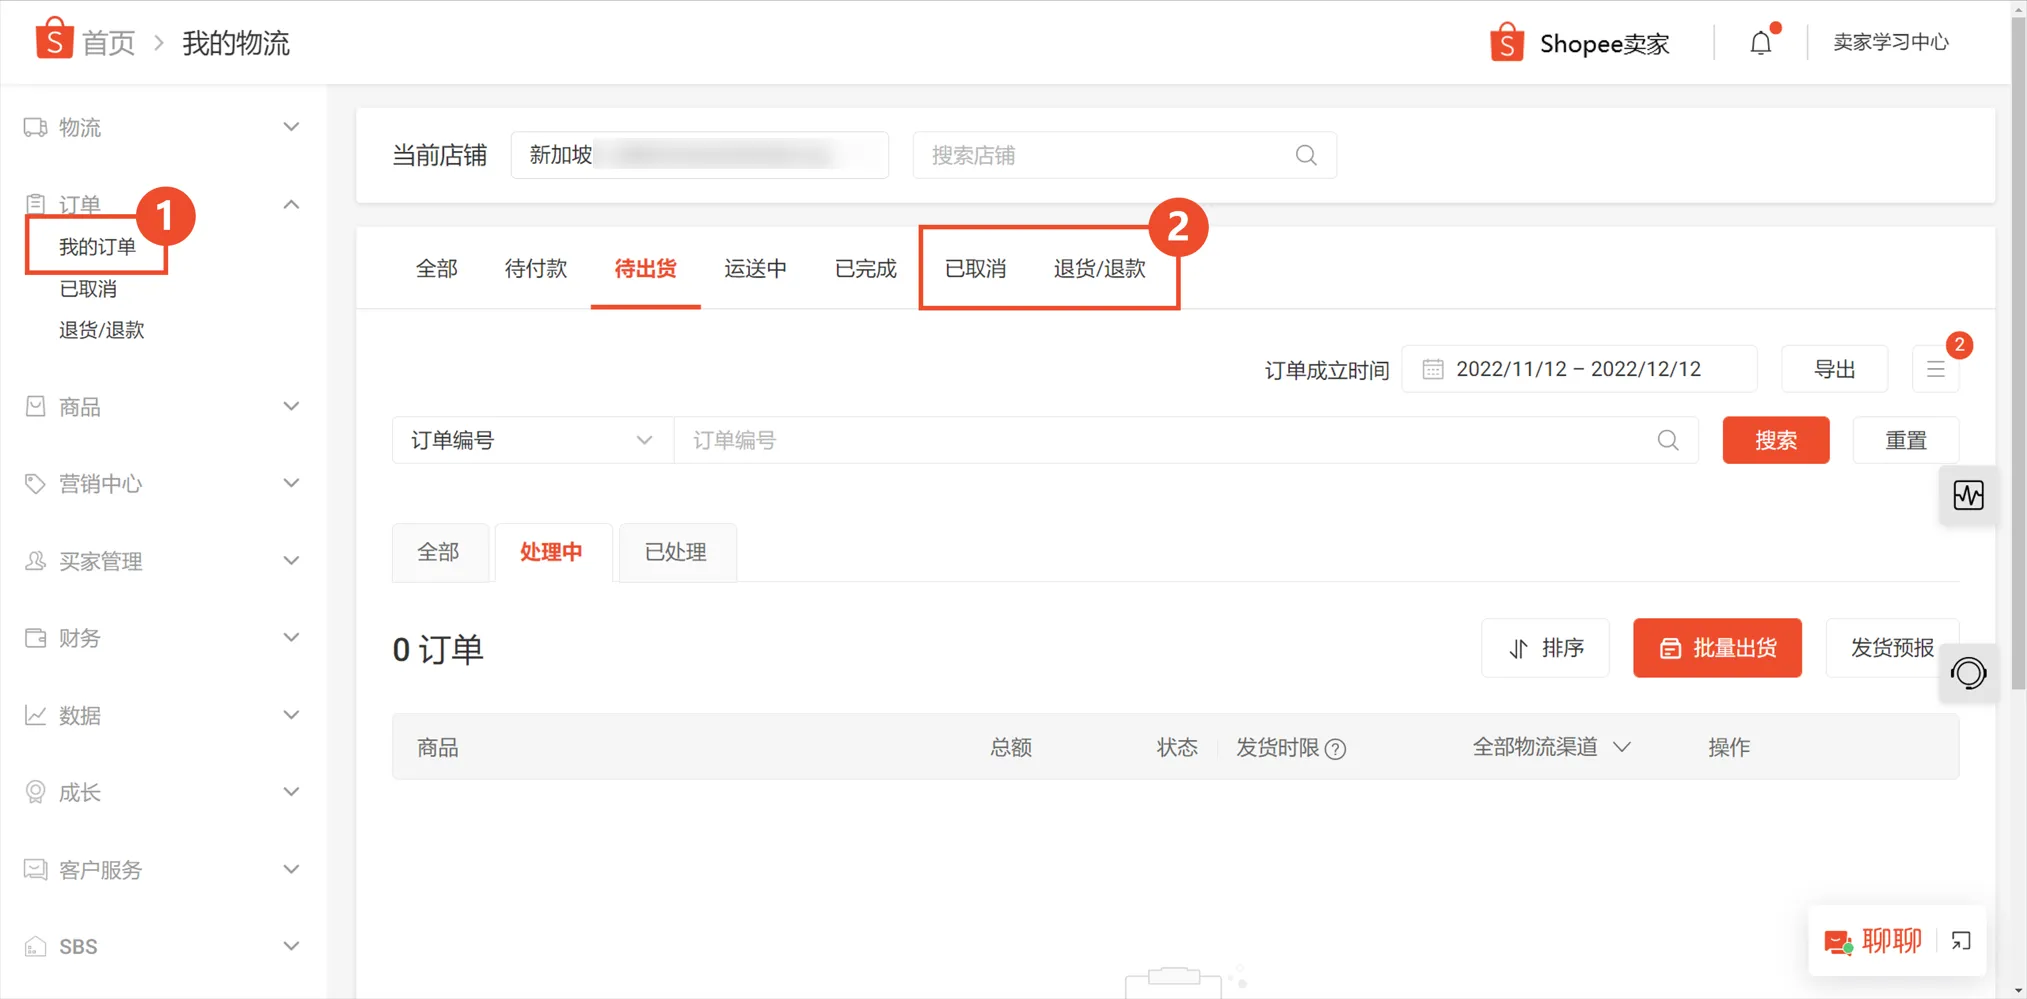Click the help icon next to 发货时限
2027x999 pixels.
point(1337,748)
